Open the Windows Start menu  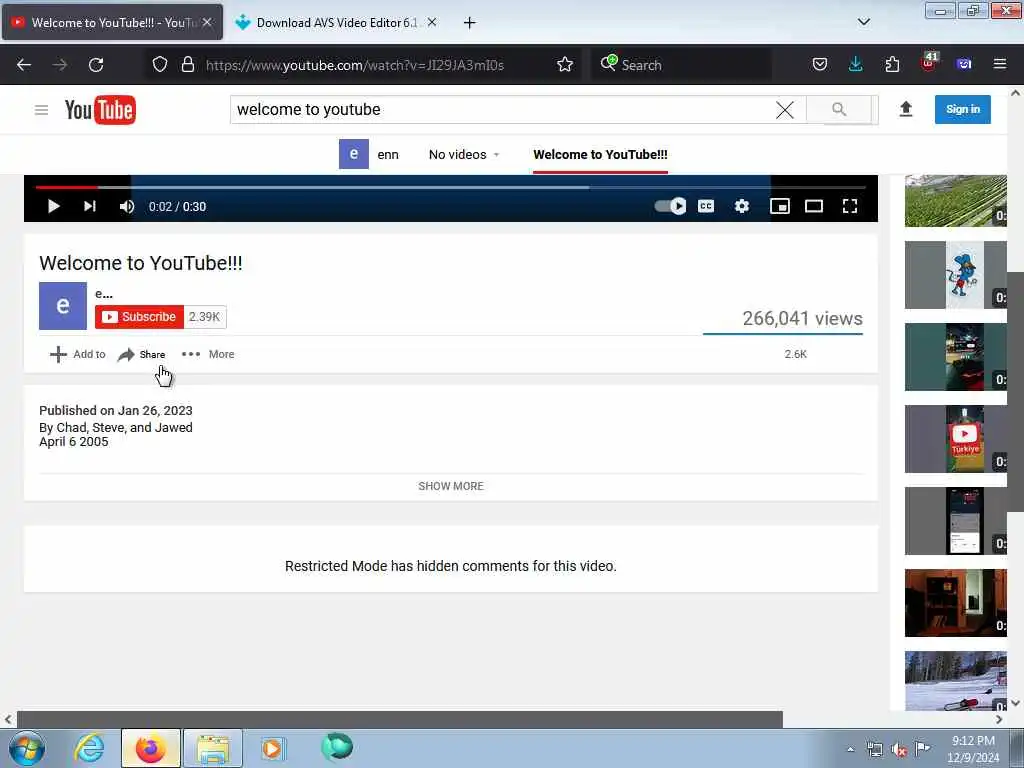26,748
